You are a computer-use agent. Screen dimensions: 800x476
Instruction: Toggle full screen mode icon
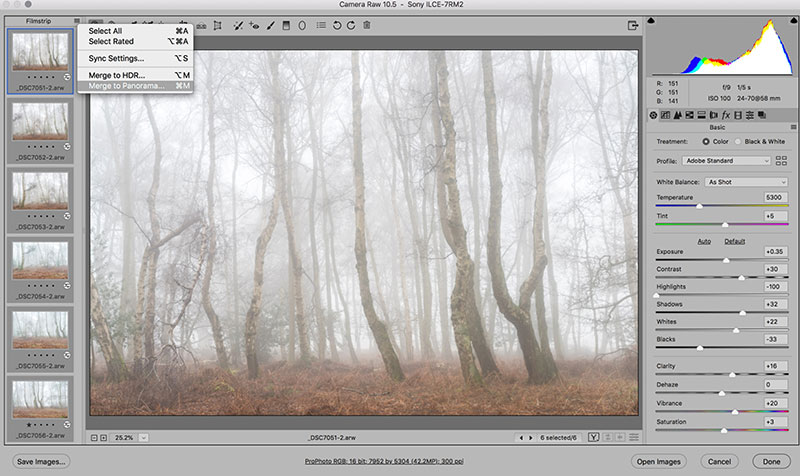coord(633,26)
